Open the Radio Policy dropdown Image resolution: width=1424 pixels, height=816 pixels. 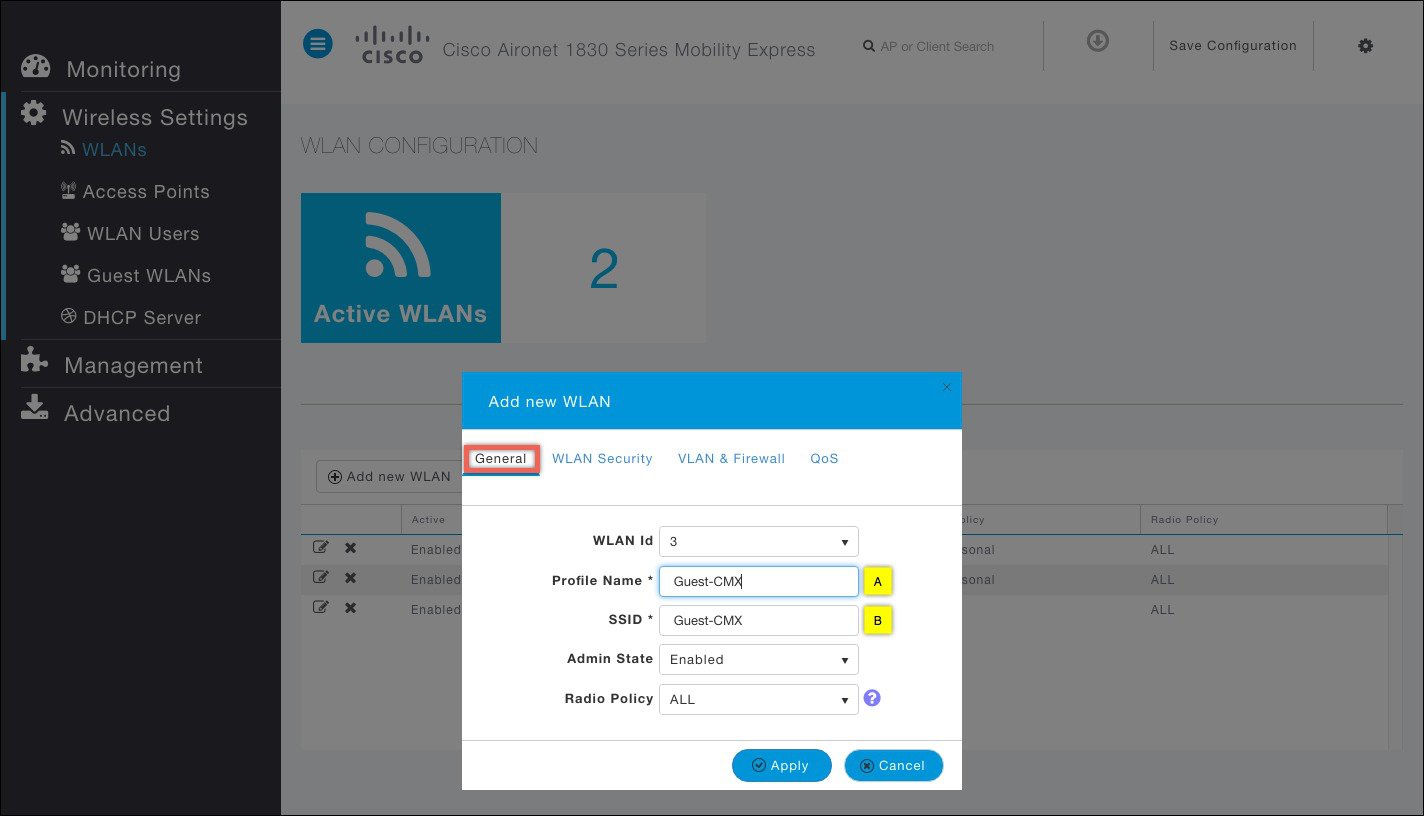click(x=845, y=699)
